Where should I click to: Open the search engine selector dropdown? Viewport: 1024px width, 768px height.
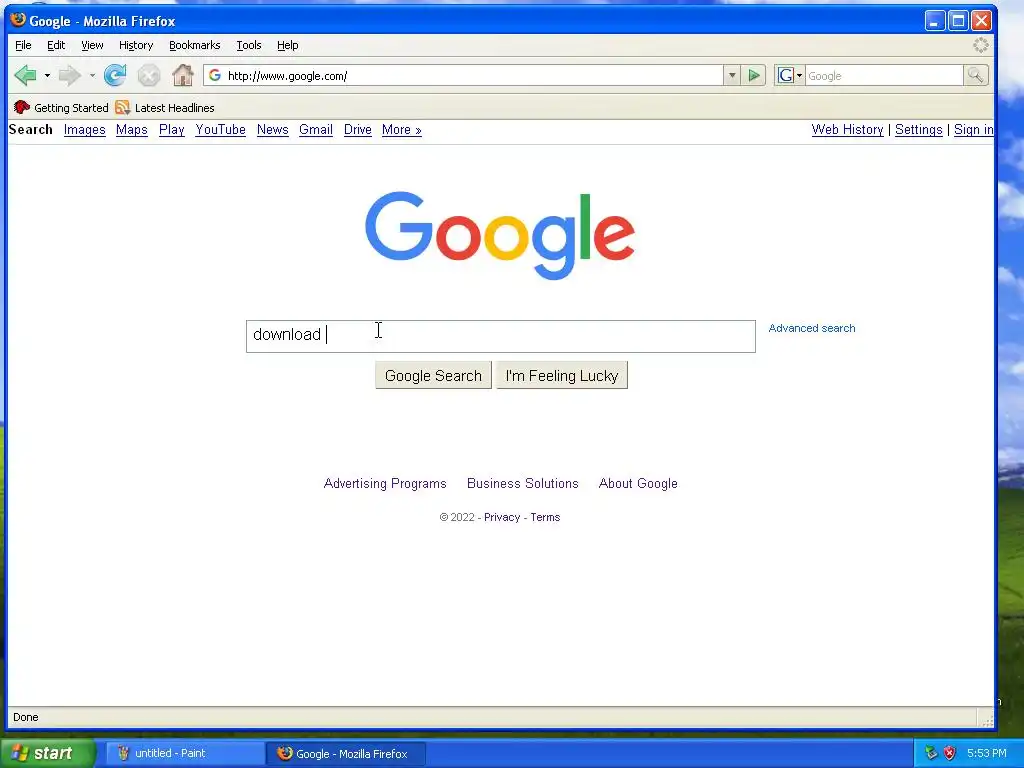click(789, 76)
